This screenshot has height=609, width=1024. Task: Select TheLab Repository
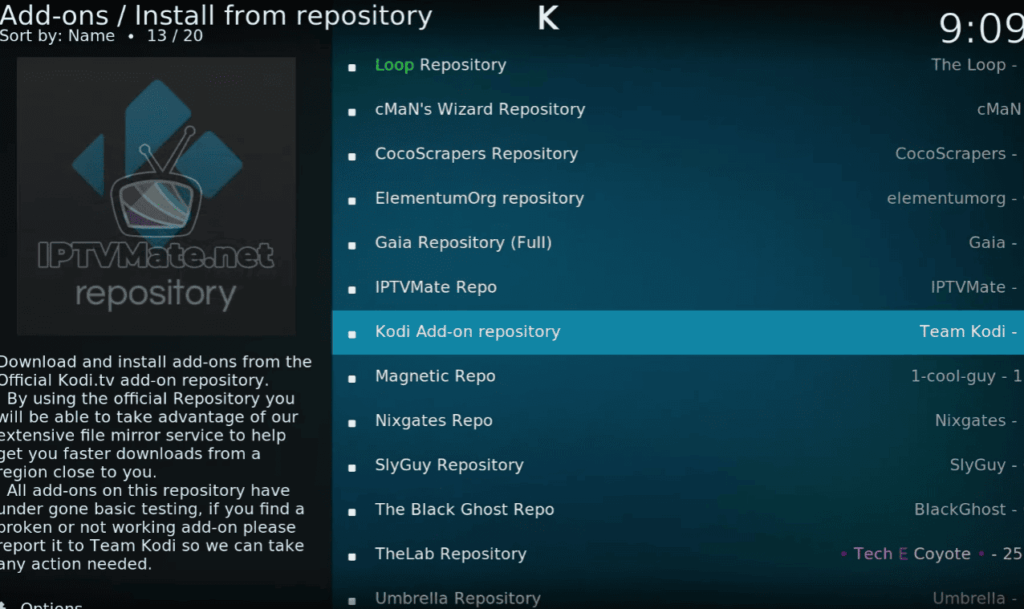[x=678, y=554]
